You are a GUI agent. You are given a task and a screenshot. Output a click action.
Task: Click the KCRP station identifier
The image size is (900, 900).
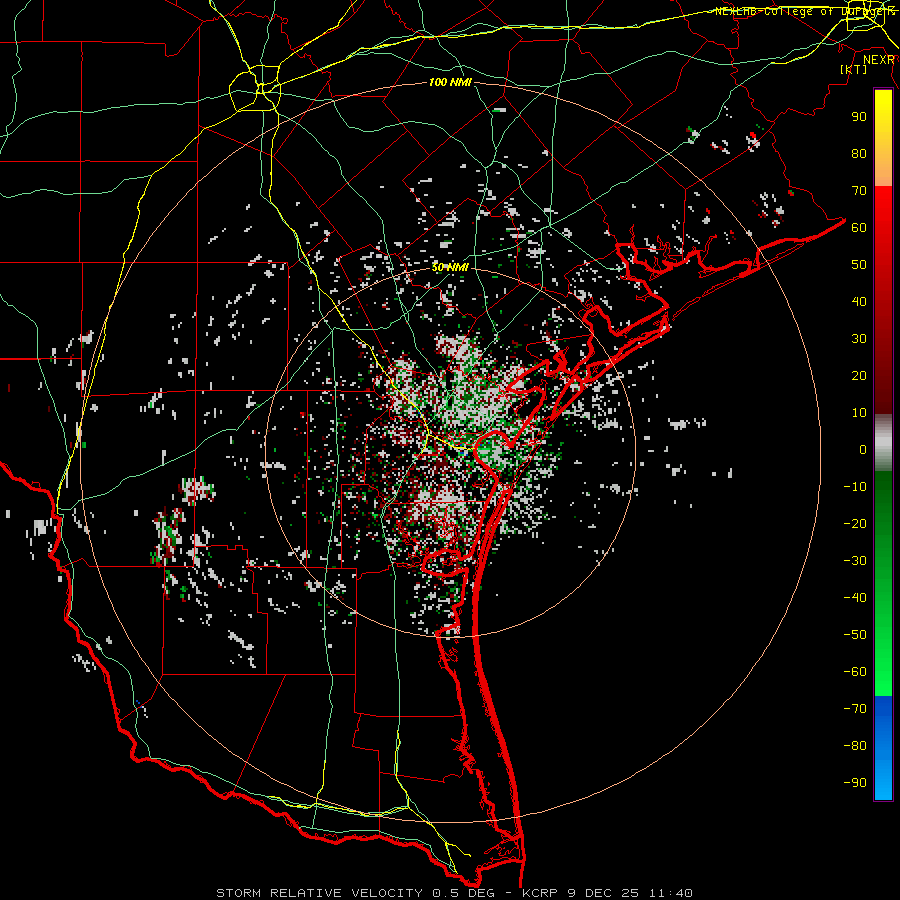click(x=540, y=893)
